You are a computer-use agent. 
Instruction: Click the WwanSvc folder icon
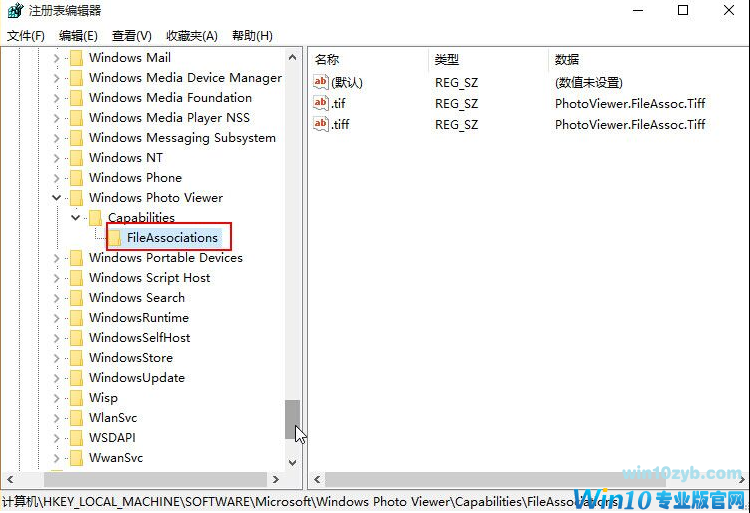[77, 458]
